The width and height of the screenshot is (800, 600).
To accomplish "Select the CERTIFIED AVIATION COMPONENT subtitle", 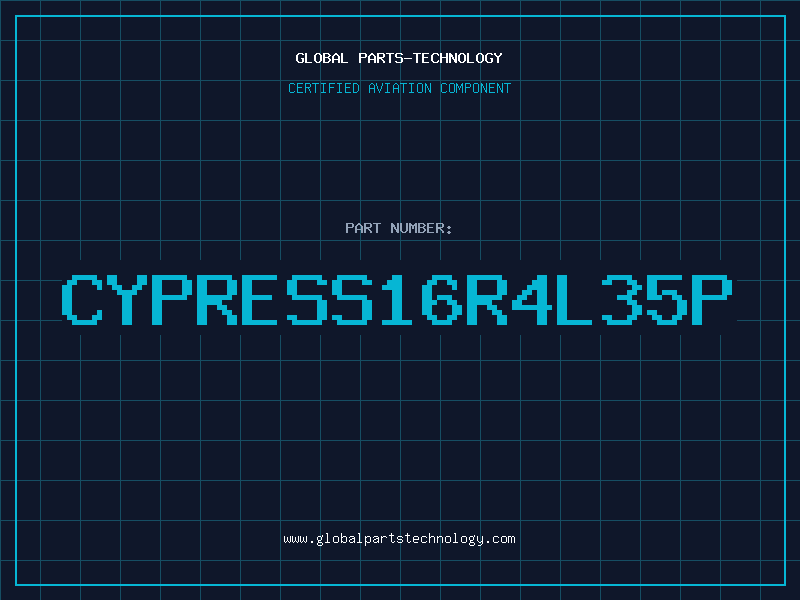I will 399,88.
